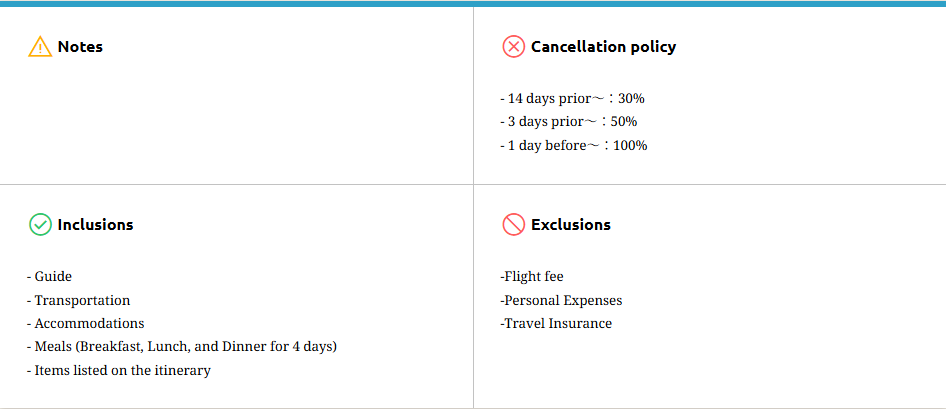Viewport: 946px width, 409px height.
Task: Select the Notes heading
Action: [80, 47]
